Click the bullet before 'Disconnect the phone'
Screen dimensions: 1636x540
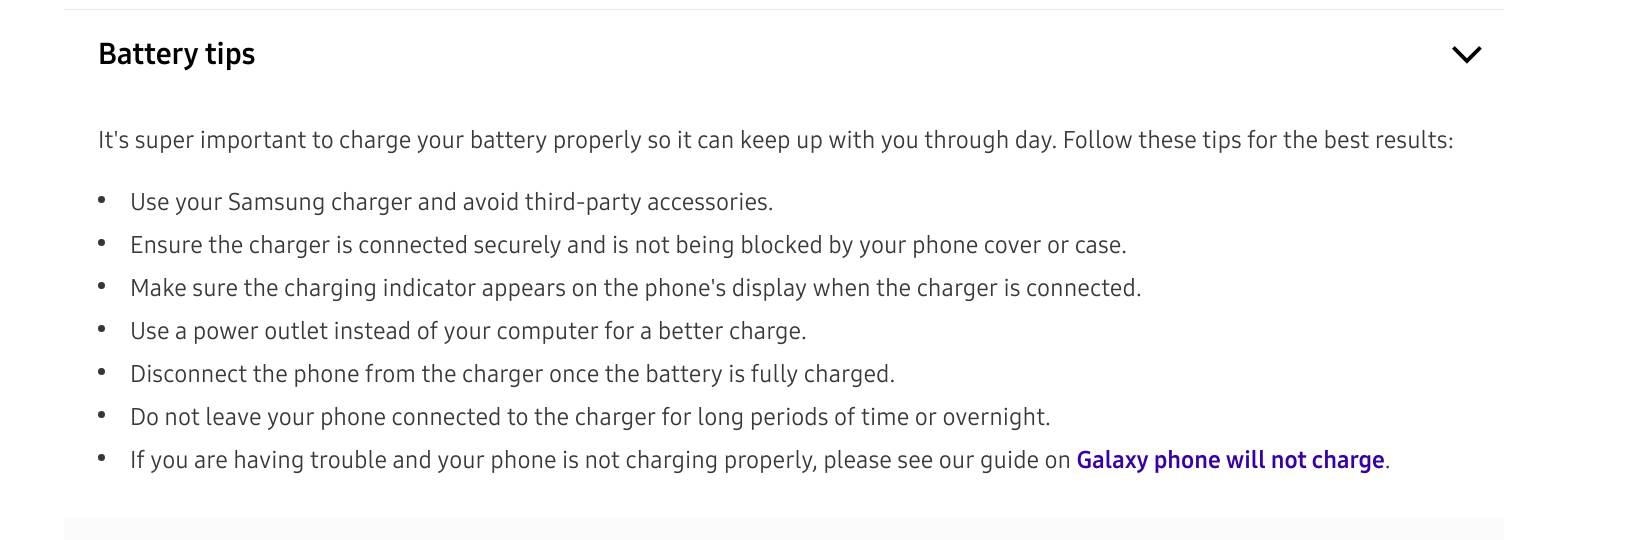click(x=102, y=373)
